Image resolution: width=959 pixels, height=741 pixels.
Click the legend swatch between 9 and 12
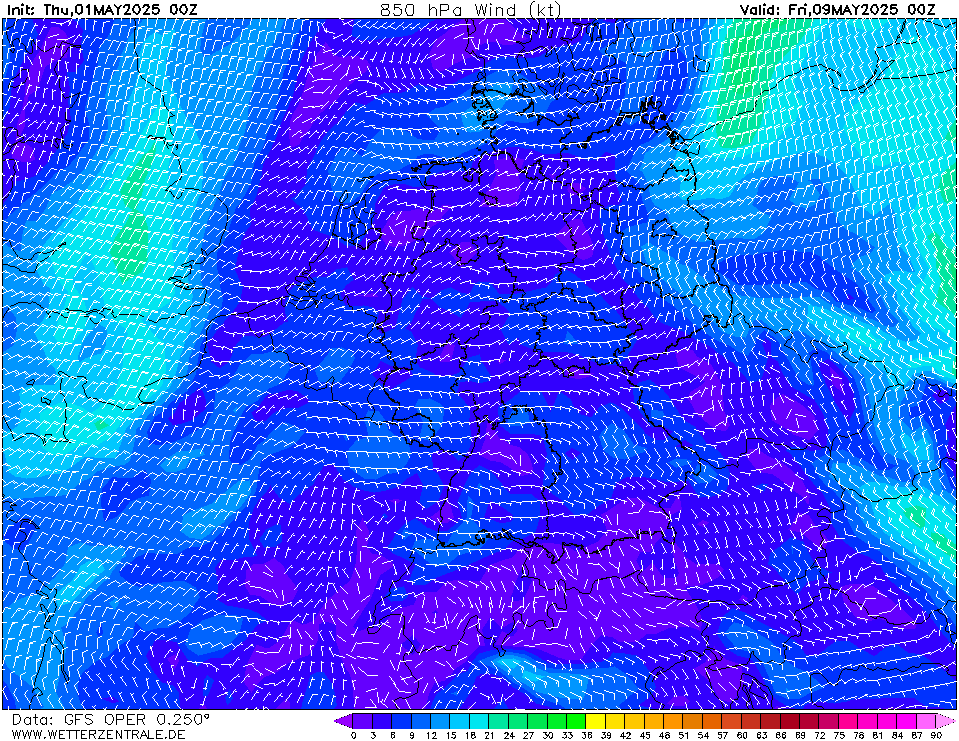click(421, 721)
